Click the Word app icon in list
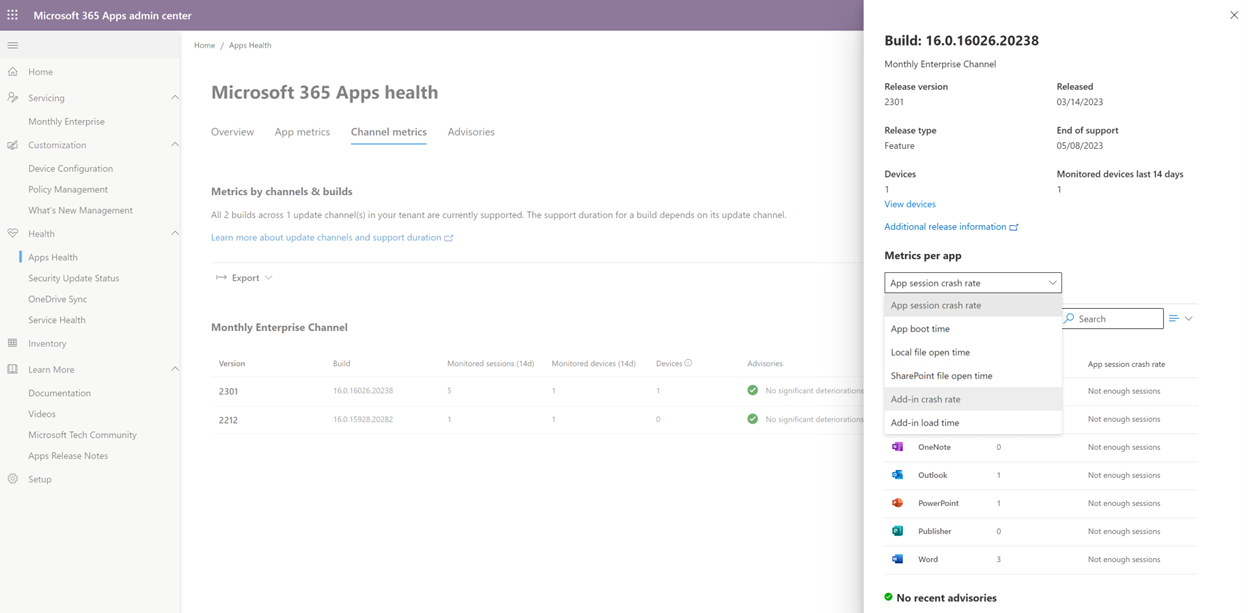 [897, 559]
